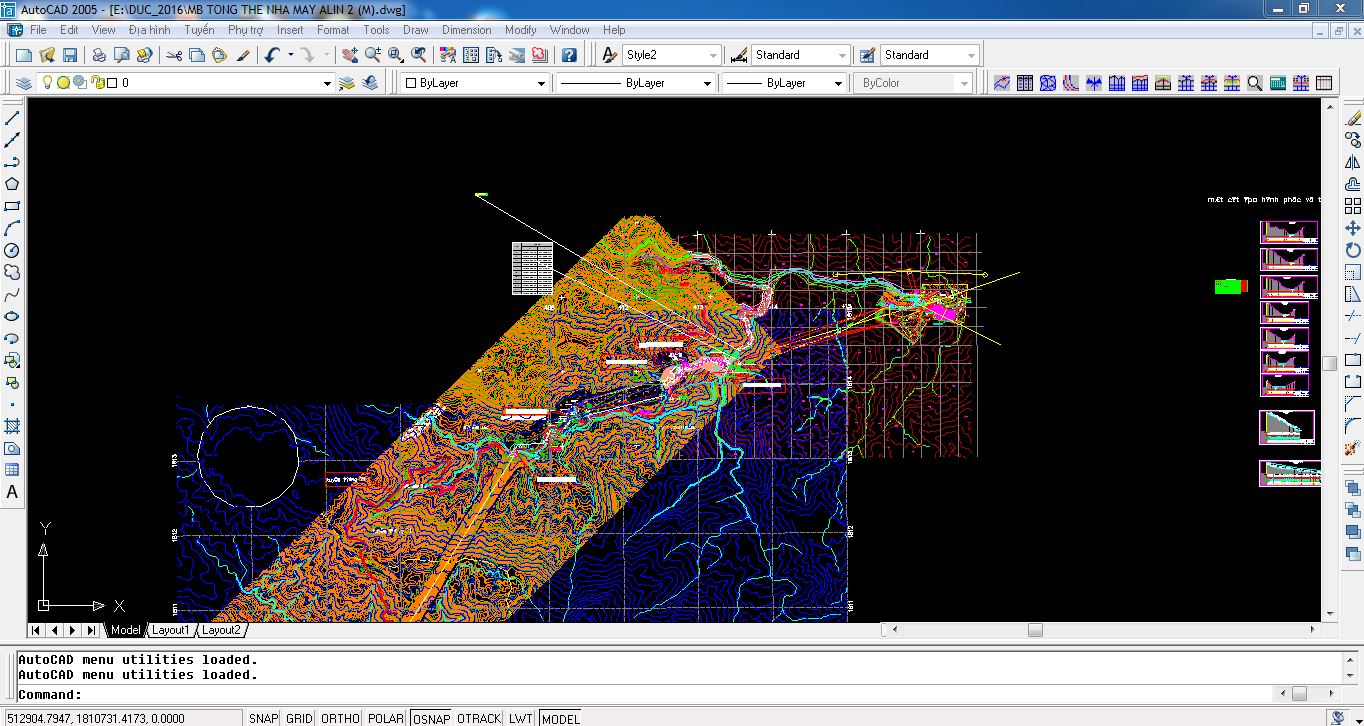Open Layer Properties Manager icon

[x=25, y=83]
